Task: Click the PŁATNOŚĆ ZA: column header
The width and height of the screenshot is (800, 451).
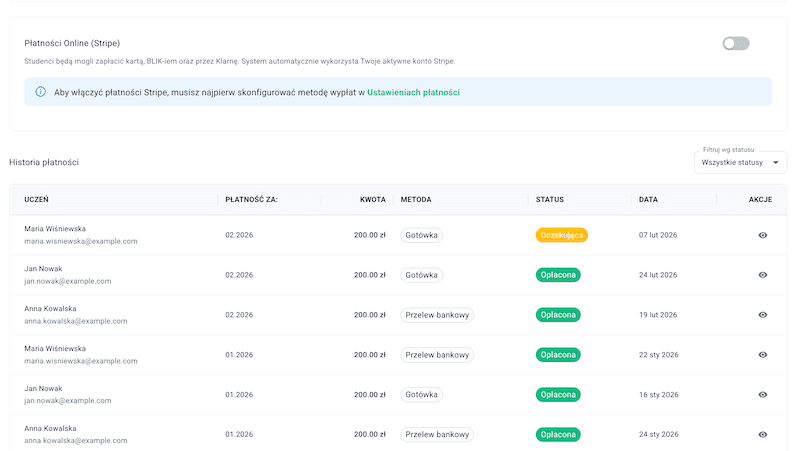Action: (x=252, y=199)
